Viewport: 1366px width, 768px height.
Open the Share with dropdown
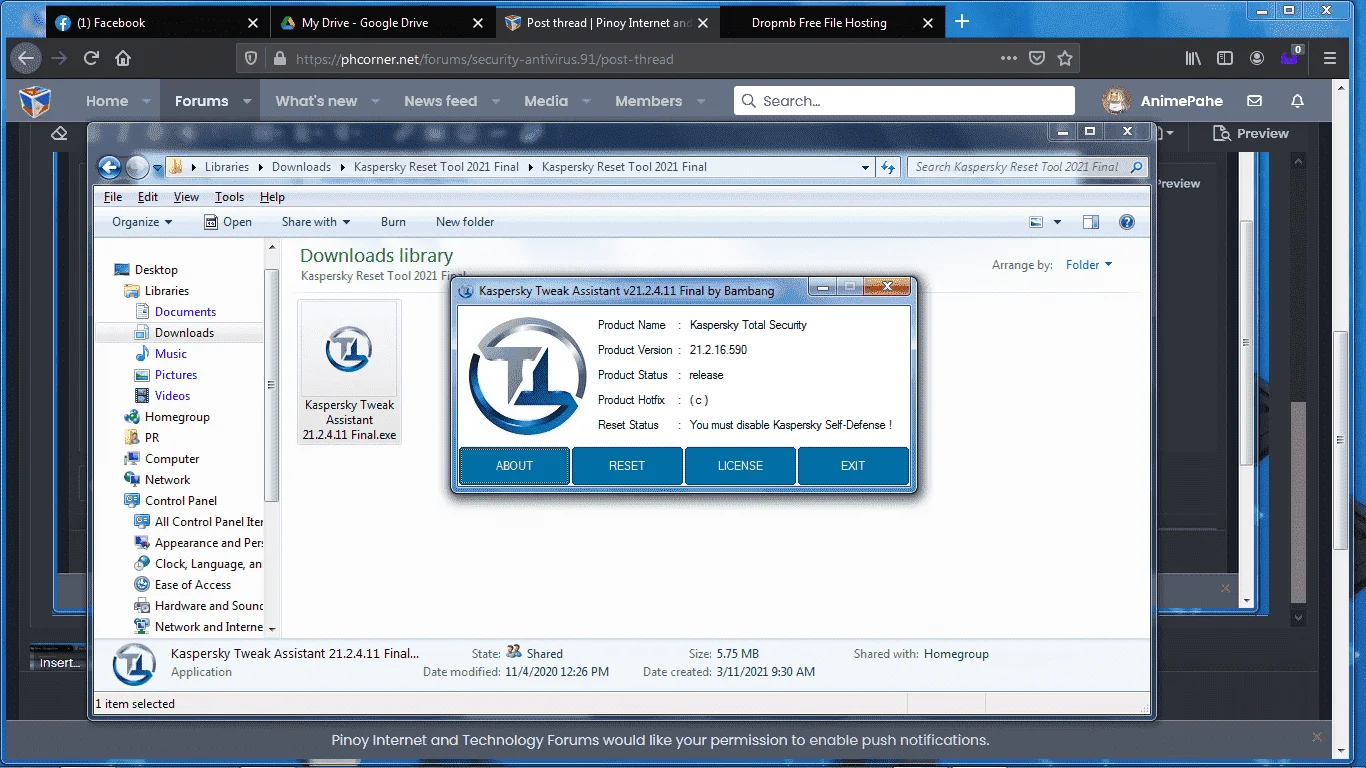click(x=316, y=222)
